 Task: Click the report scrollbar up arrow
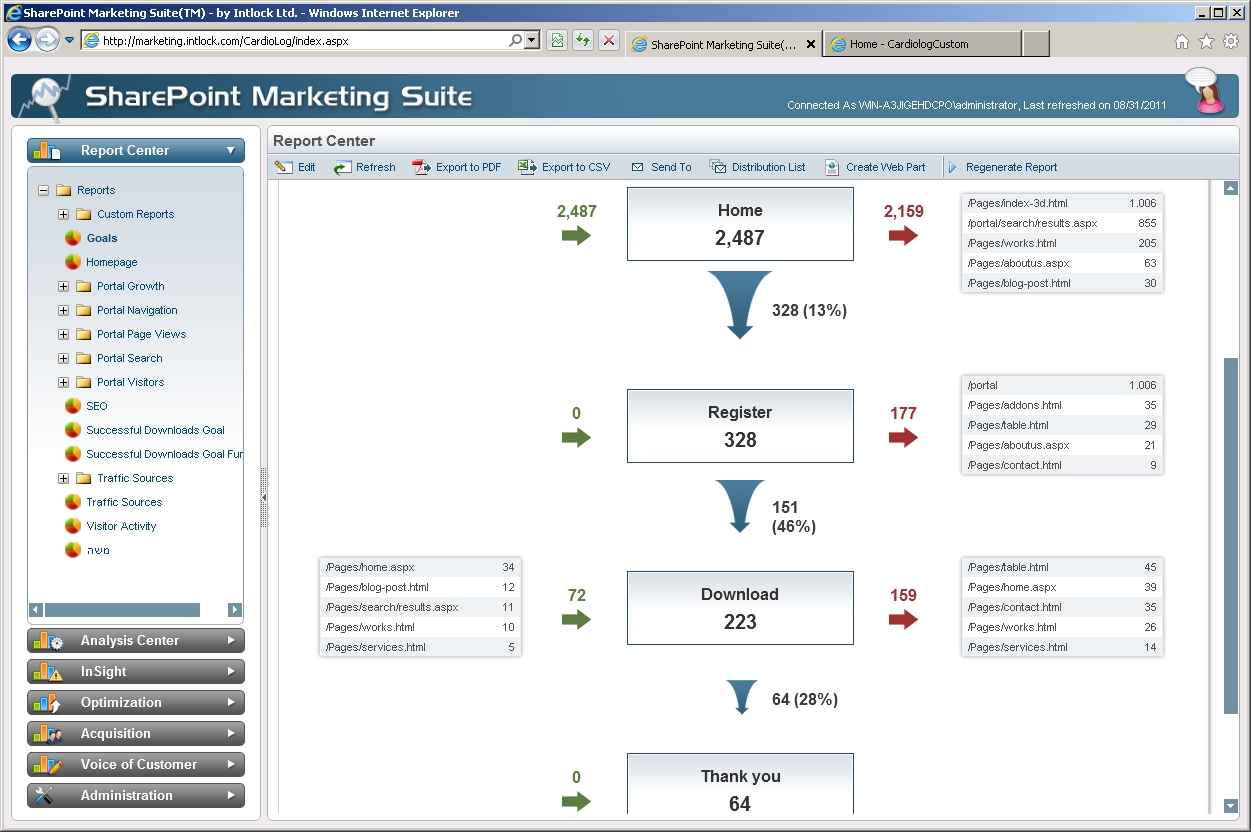pos(1231,188)
